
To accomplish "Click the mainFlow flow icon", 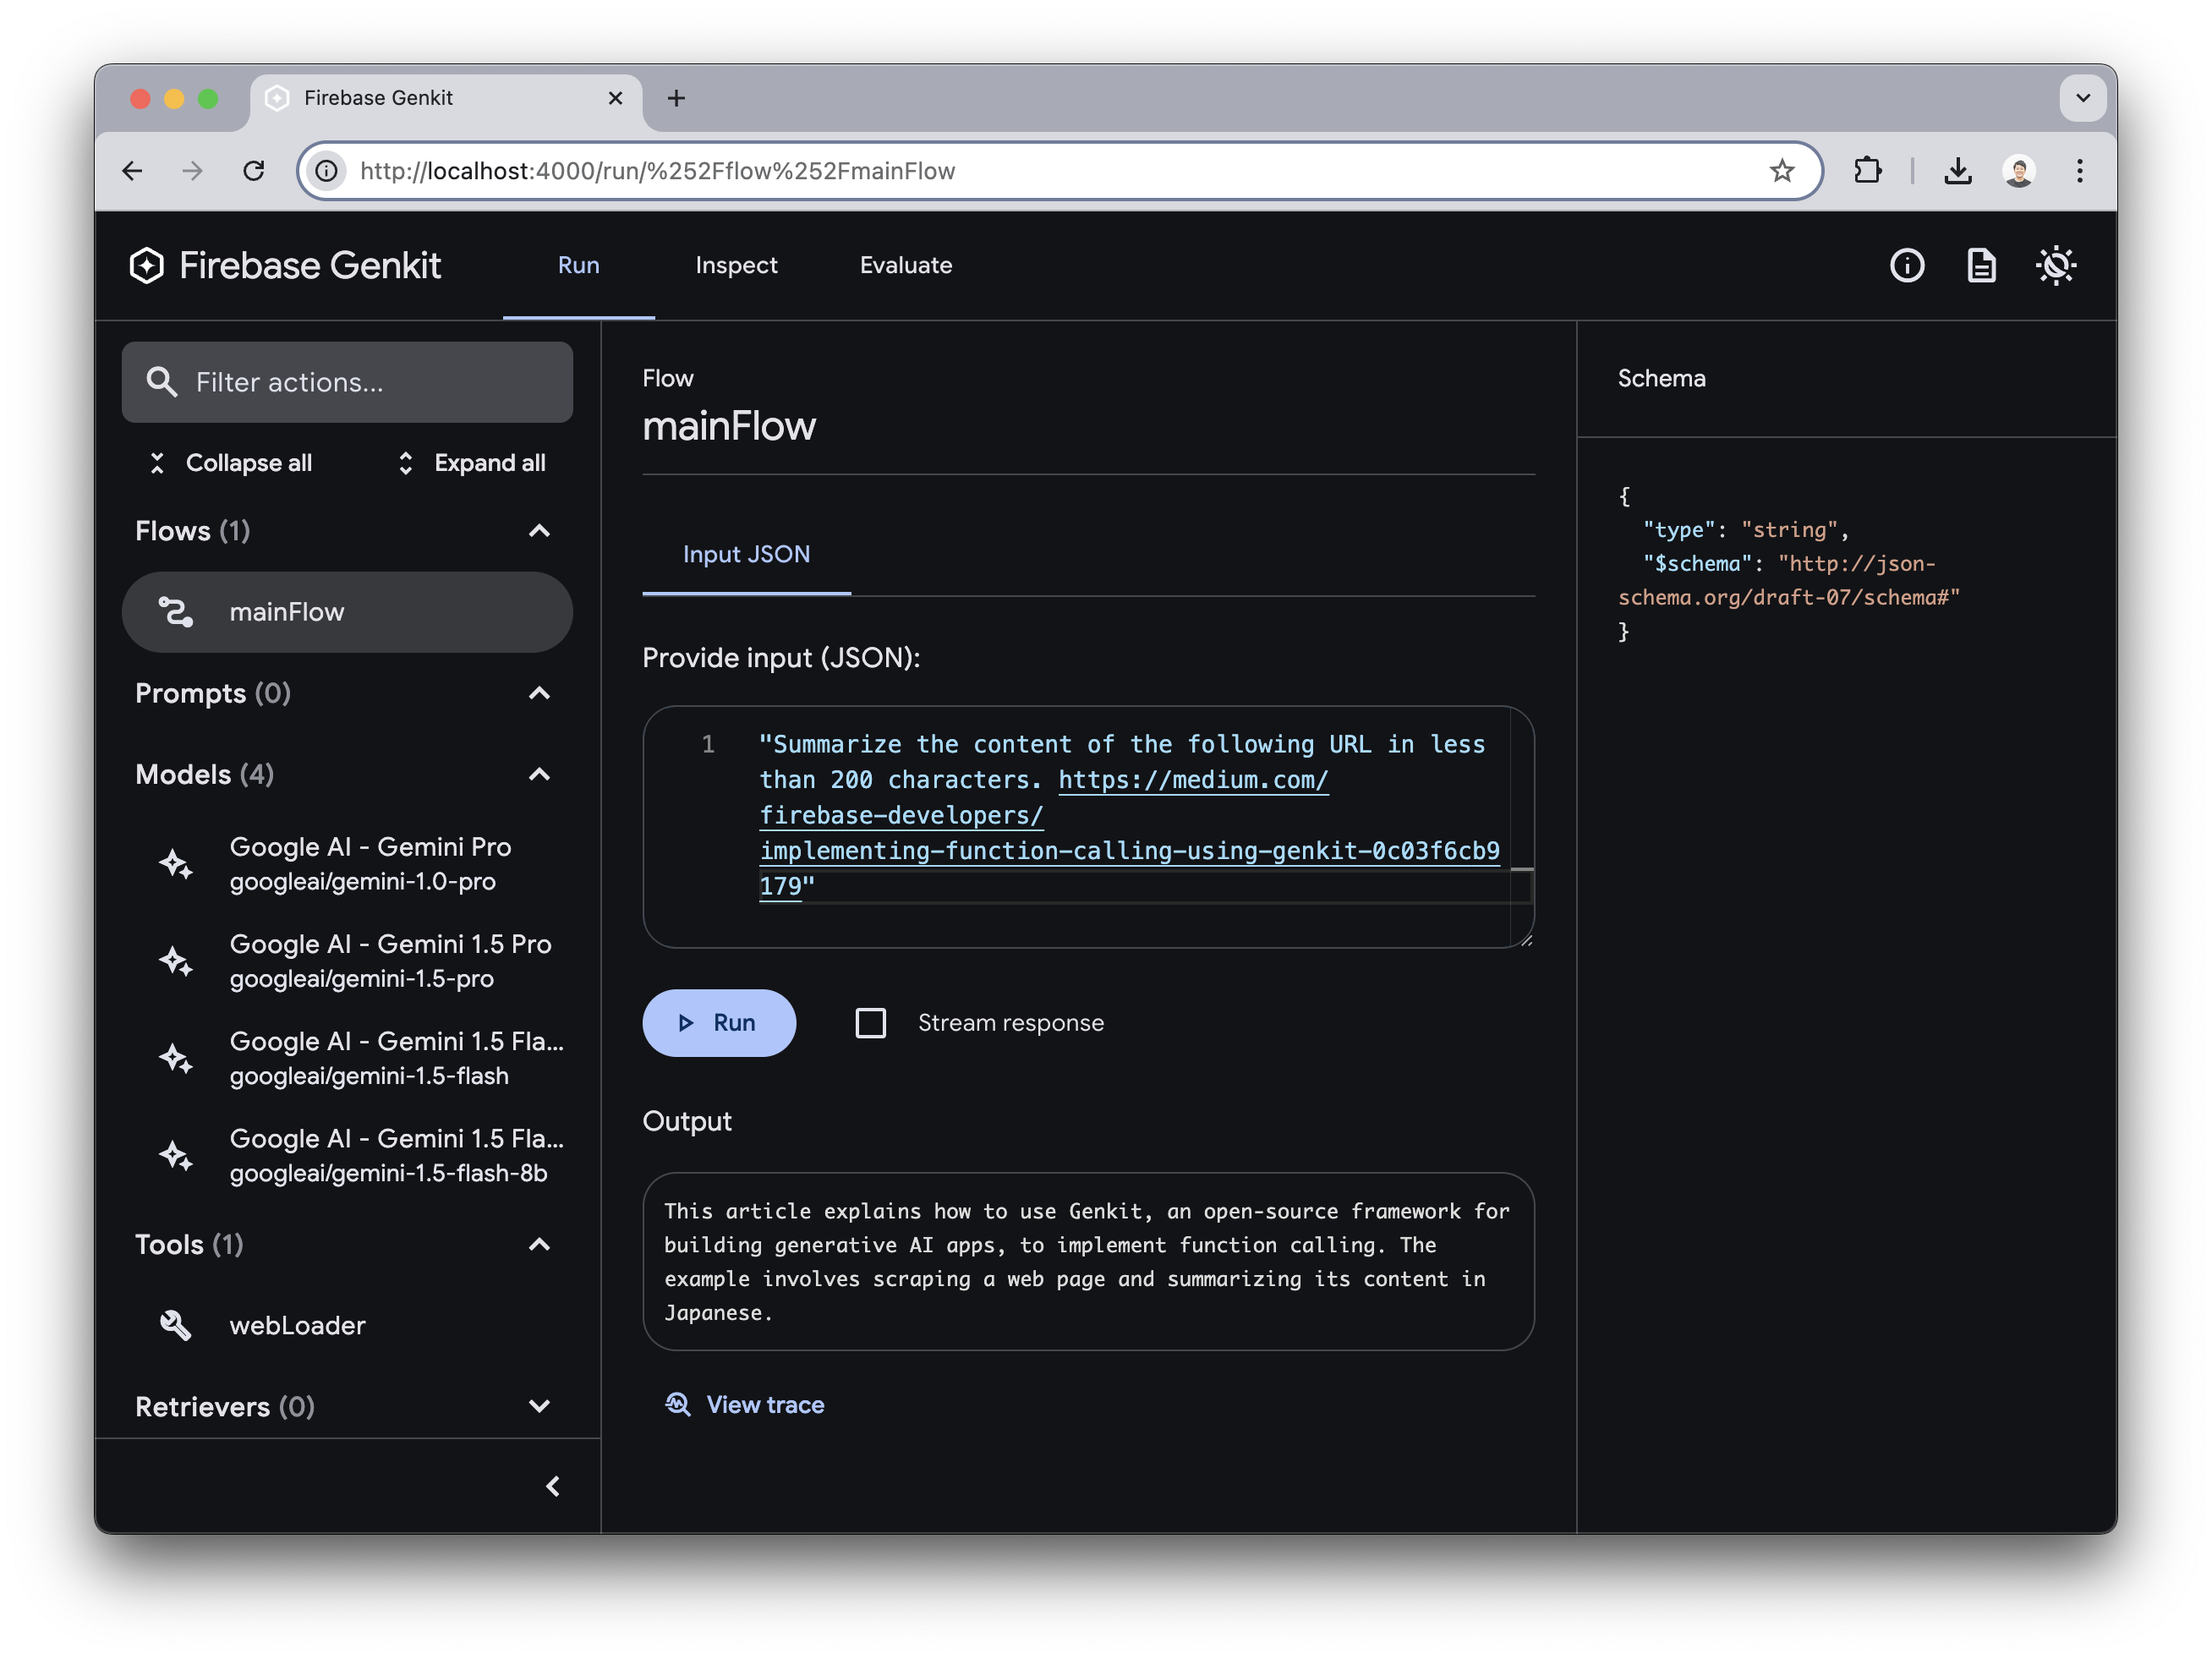I will [177, 612].
